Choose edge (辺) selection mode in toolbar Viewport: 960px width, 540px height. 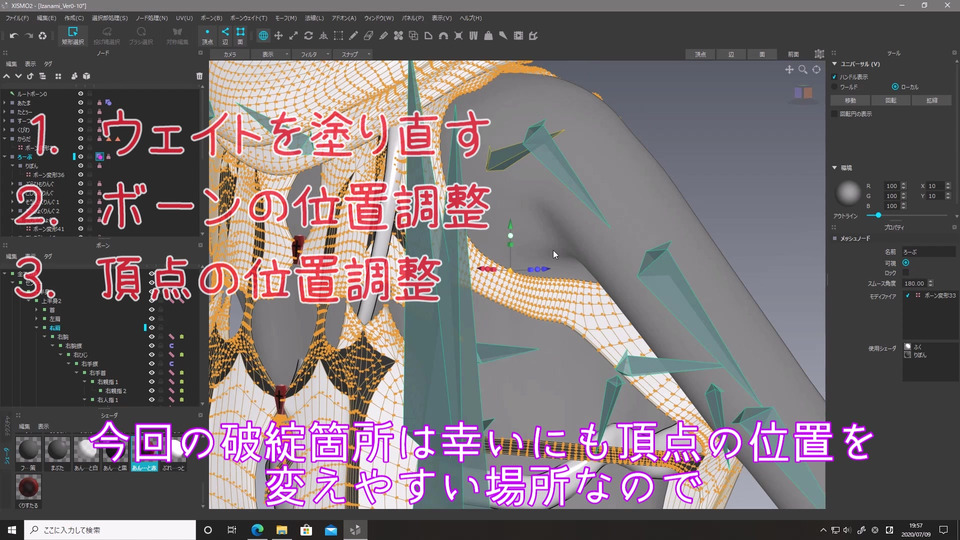(225, 36)
